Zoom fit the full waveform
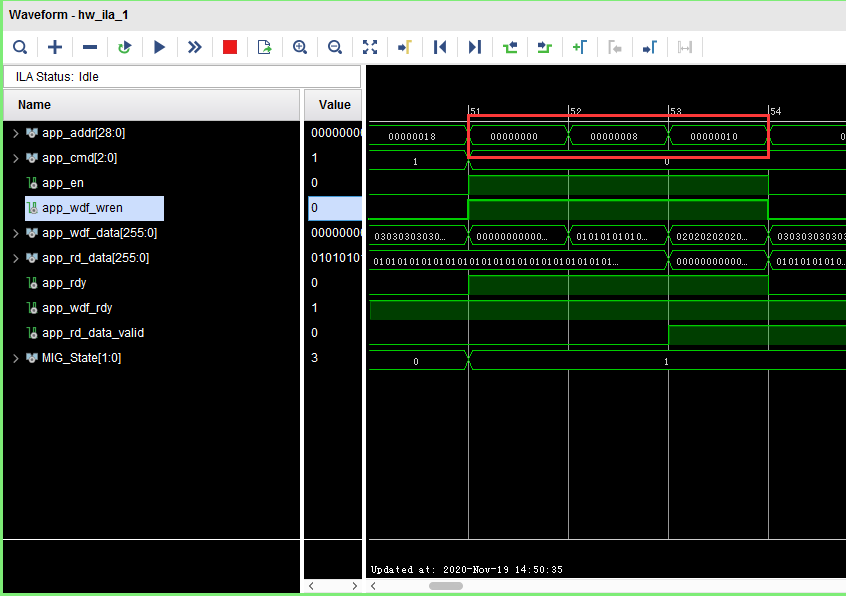846x596 pixels. (x=370, y=47)
